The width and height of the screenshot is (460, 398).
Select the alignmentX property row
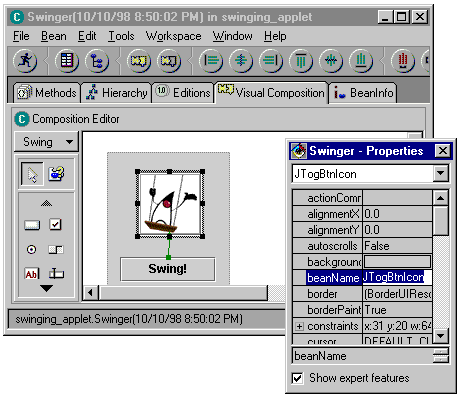(362, 214)
